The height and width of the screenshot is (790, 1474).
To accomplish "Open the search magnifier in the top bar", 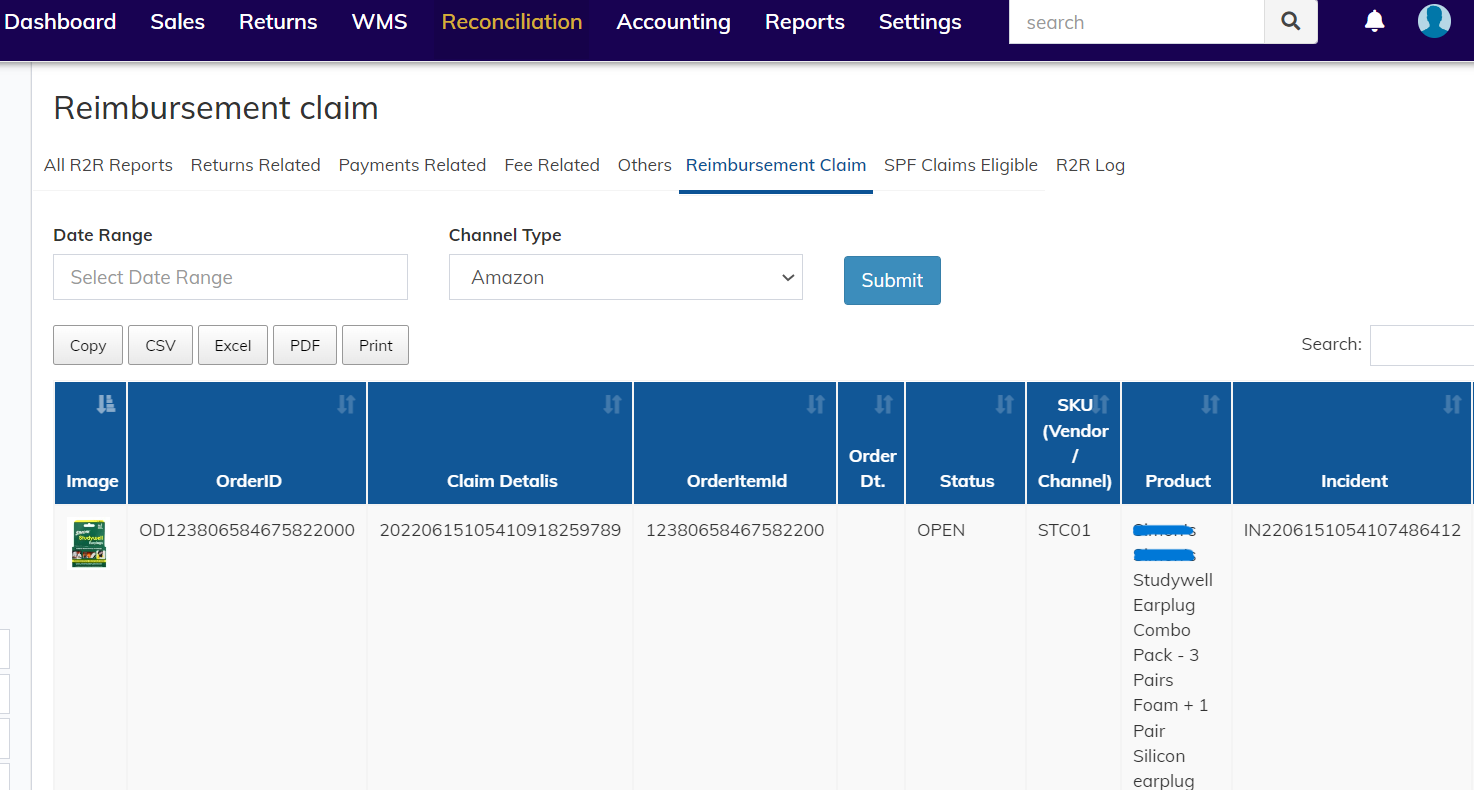I will (1290, 21).
